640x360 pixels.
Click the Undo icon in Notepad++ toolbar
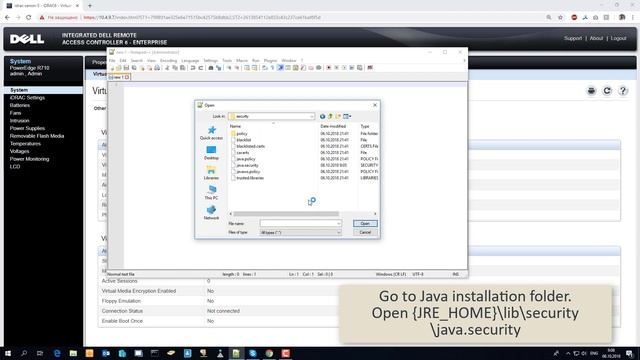193,68
